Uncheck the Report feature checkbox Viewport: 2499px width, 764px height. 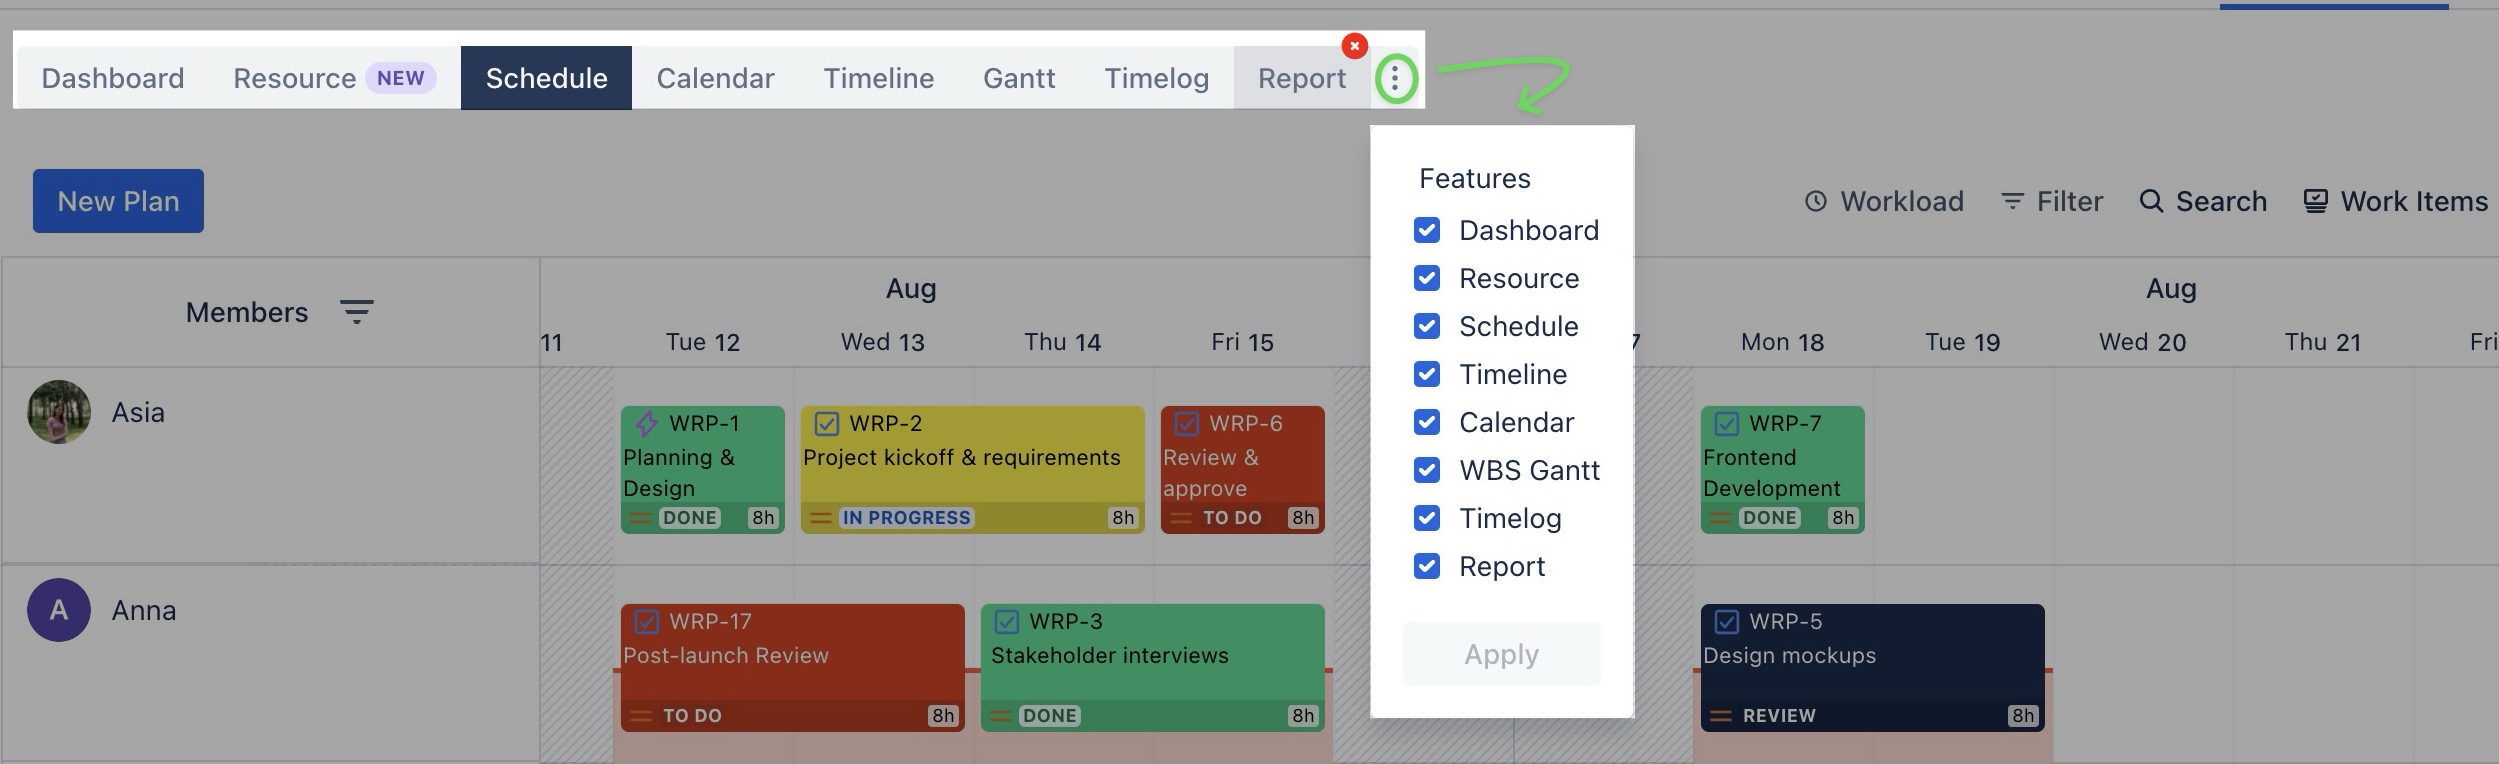coord(1427,566)
